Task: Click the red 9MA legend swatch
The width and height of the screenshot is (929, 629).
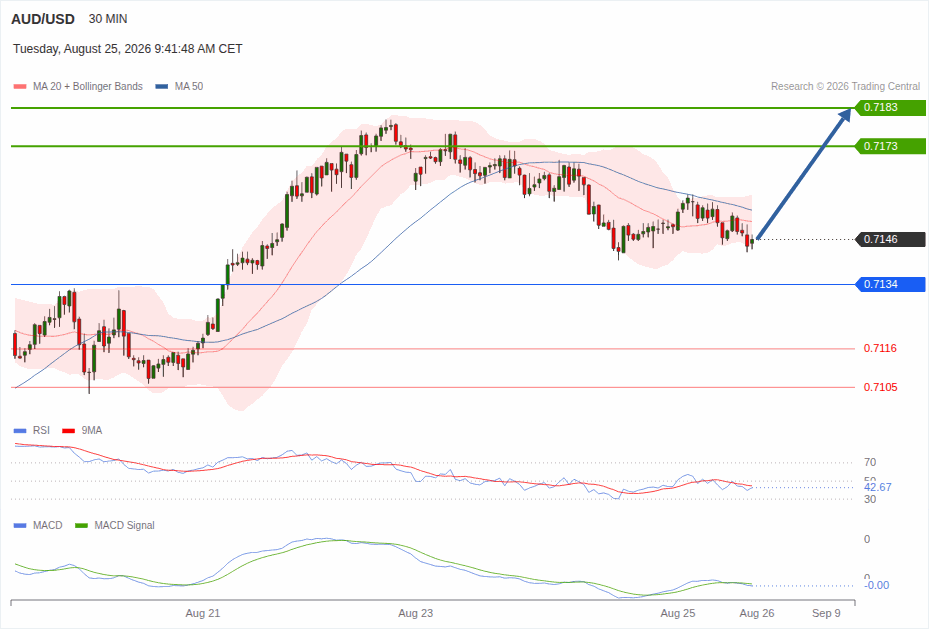Action: click(x=68, y=431)
